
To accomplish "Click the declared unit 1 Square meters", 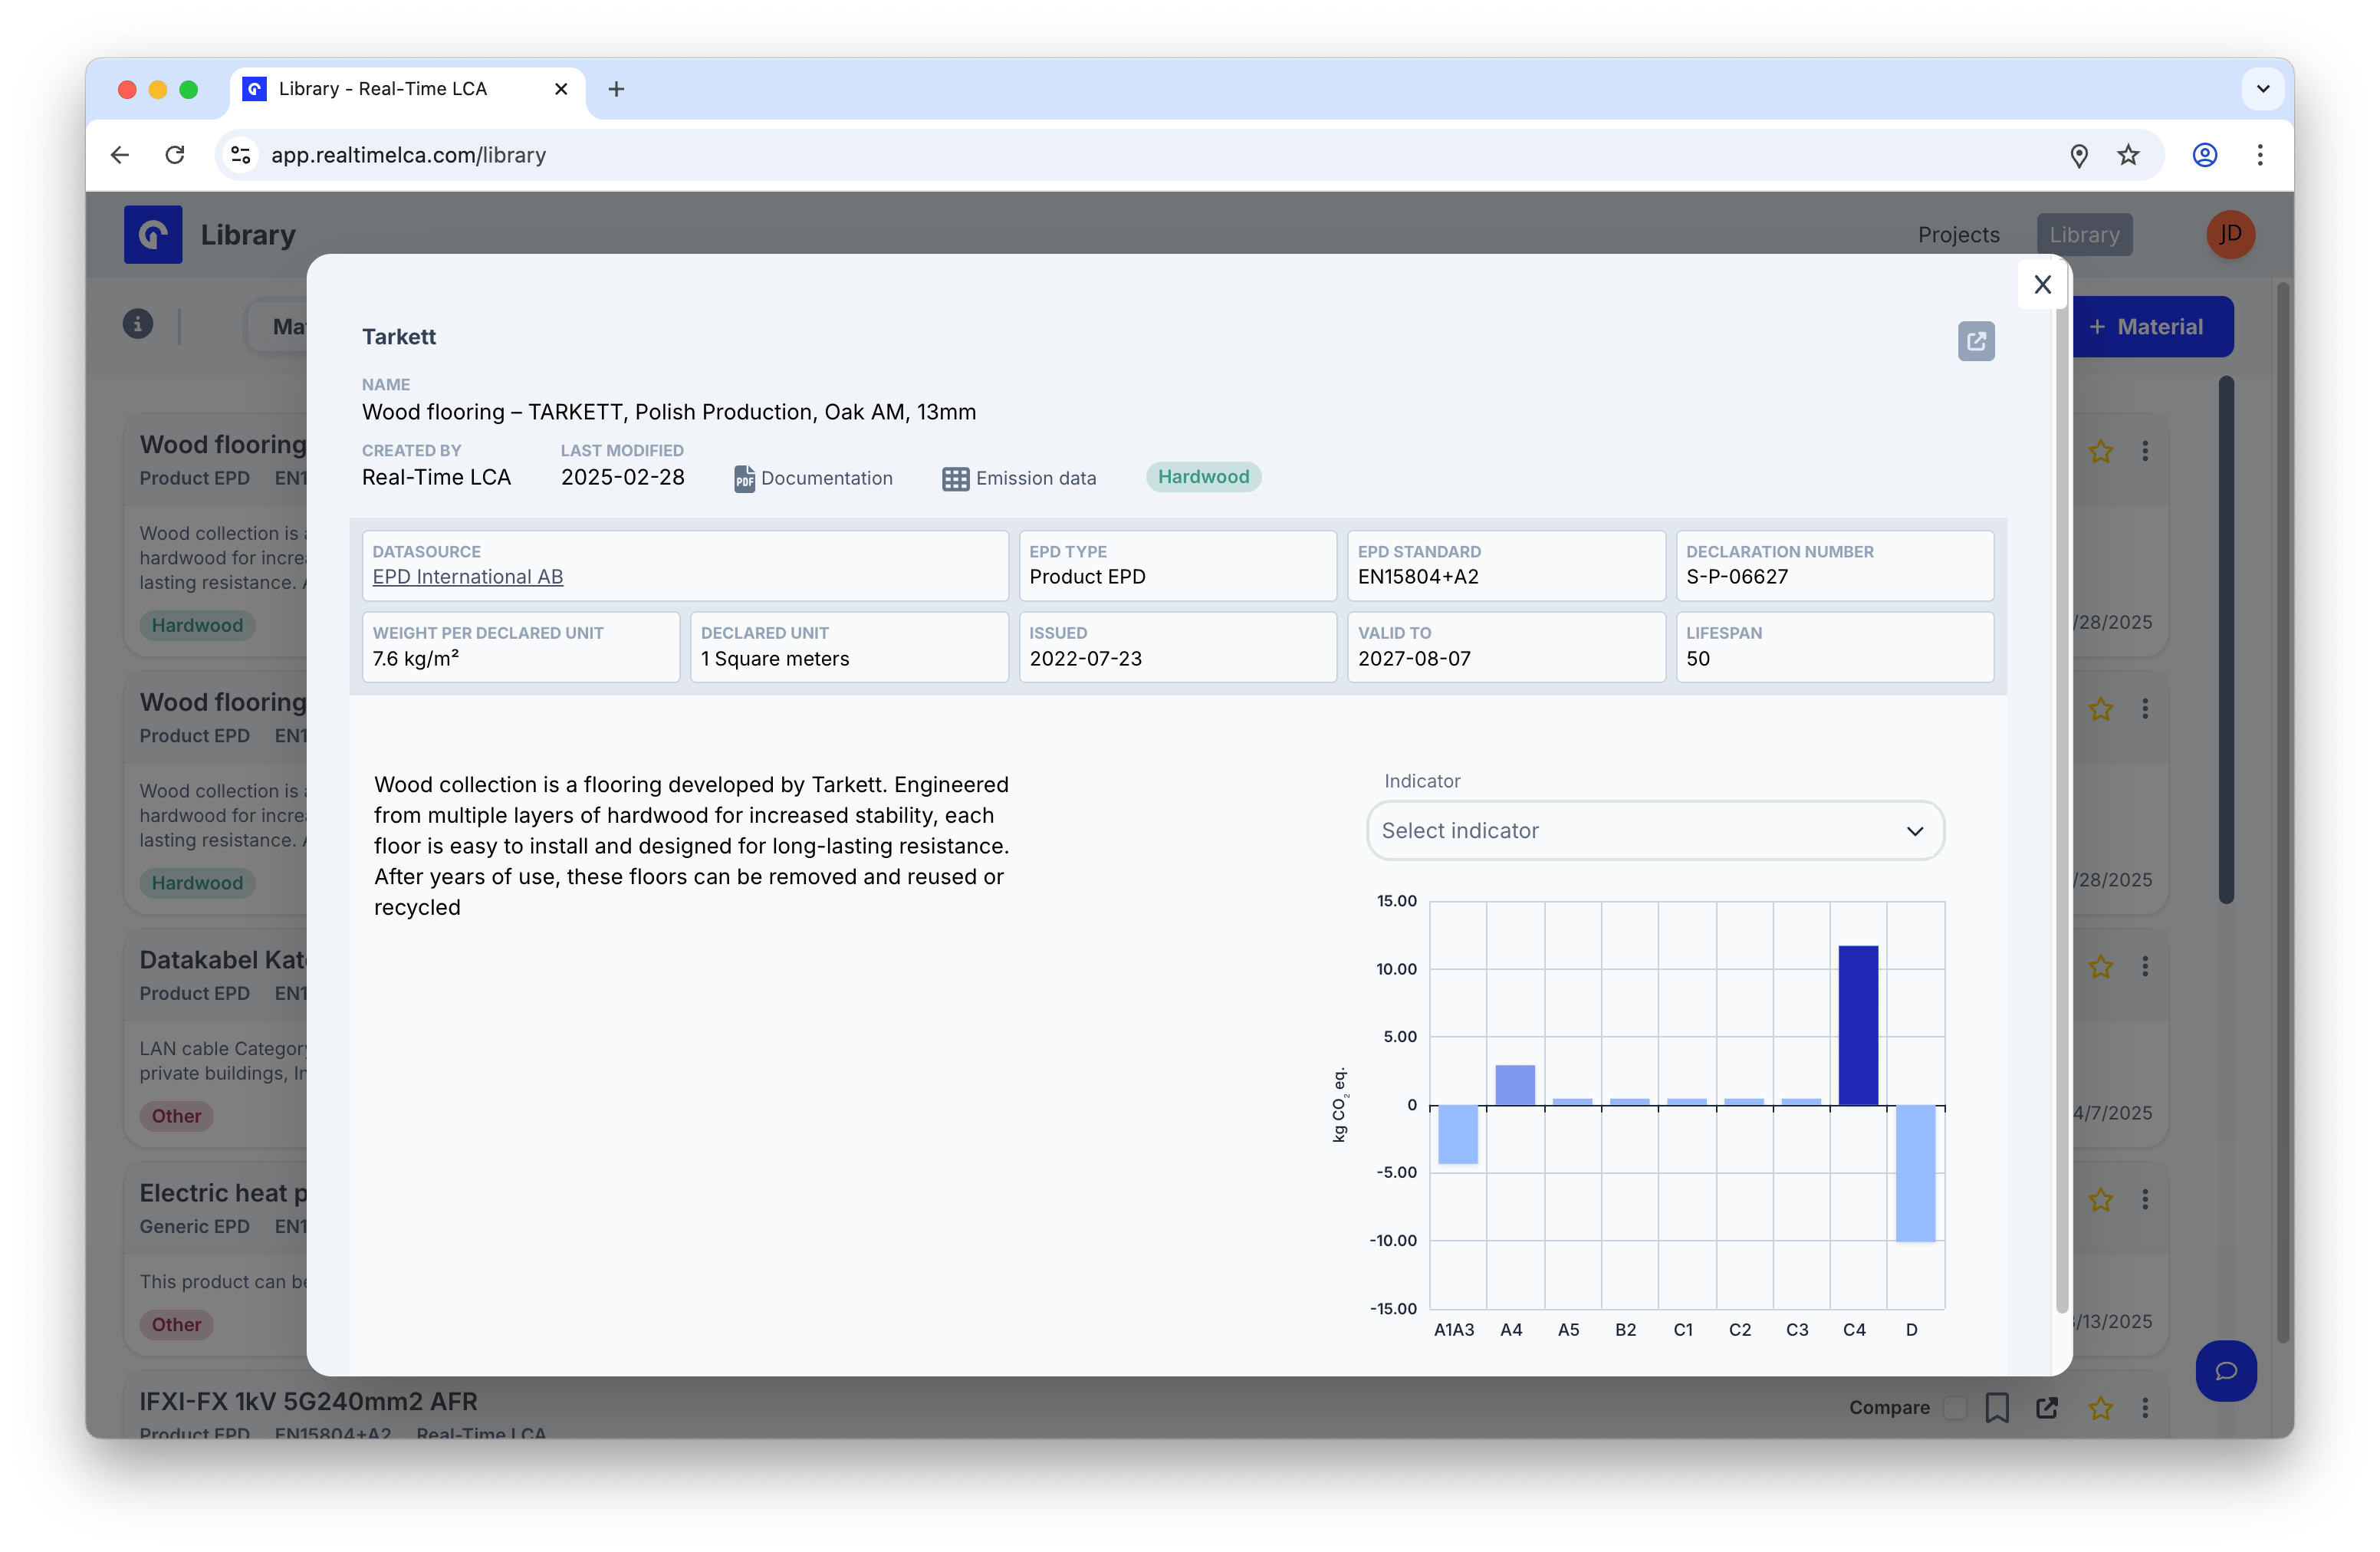I will (775, 659).
